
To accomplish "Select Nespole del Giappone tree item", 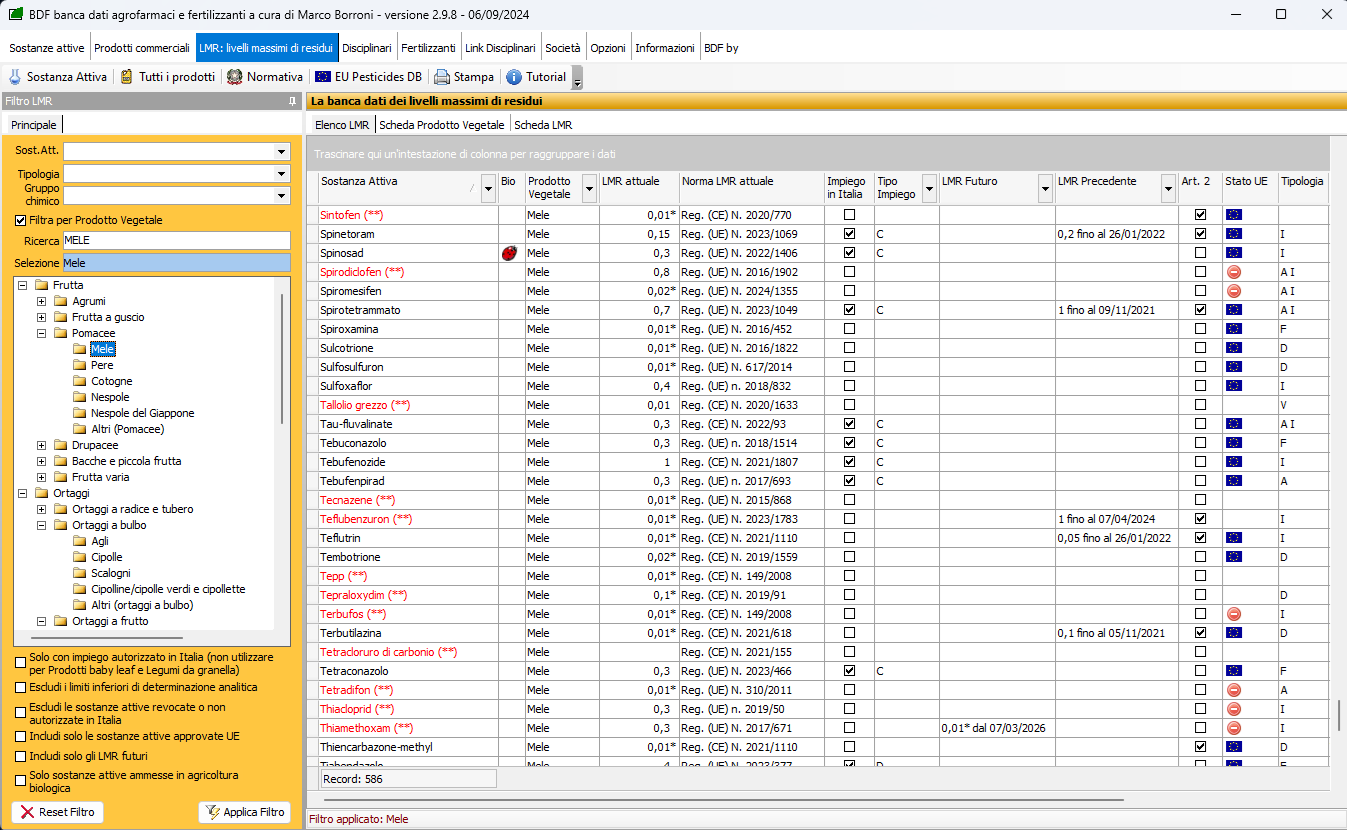I will pyautogui.click(x=142, y=413).
